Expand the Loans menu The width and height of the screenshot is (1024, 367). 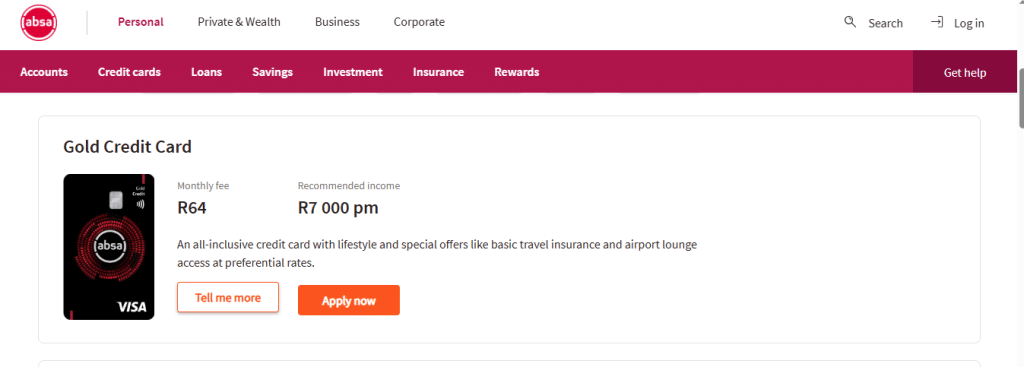(x=206, y=72)
